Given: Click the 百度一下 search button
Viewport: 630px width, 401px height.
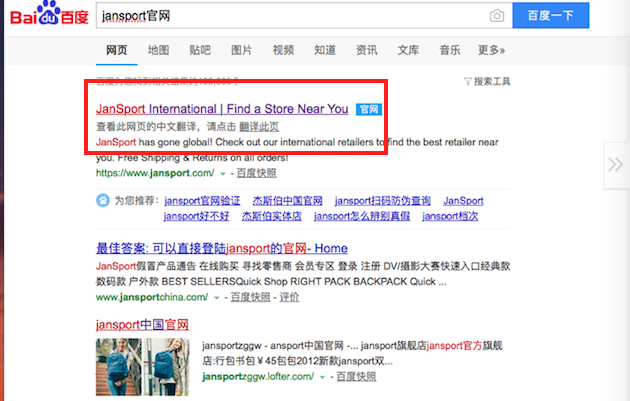Looking at the screenshot, I should pyautogui.click(x=551, y=15).
